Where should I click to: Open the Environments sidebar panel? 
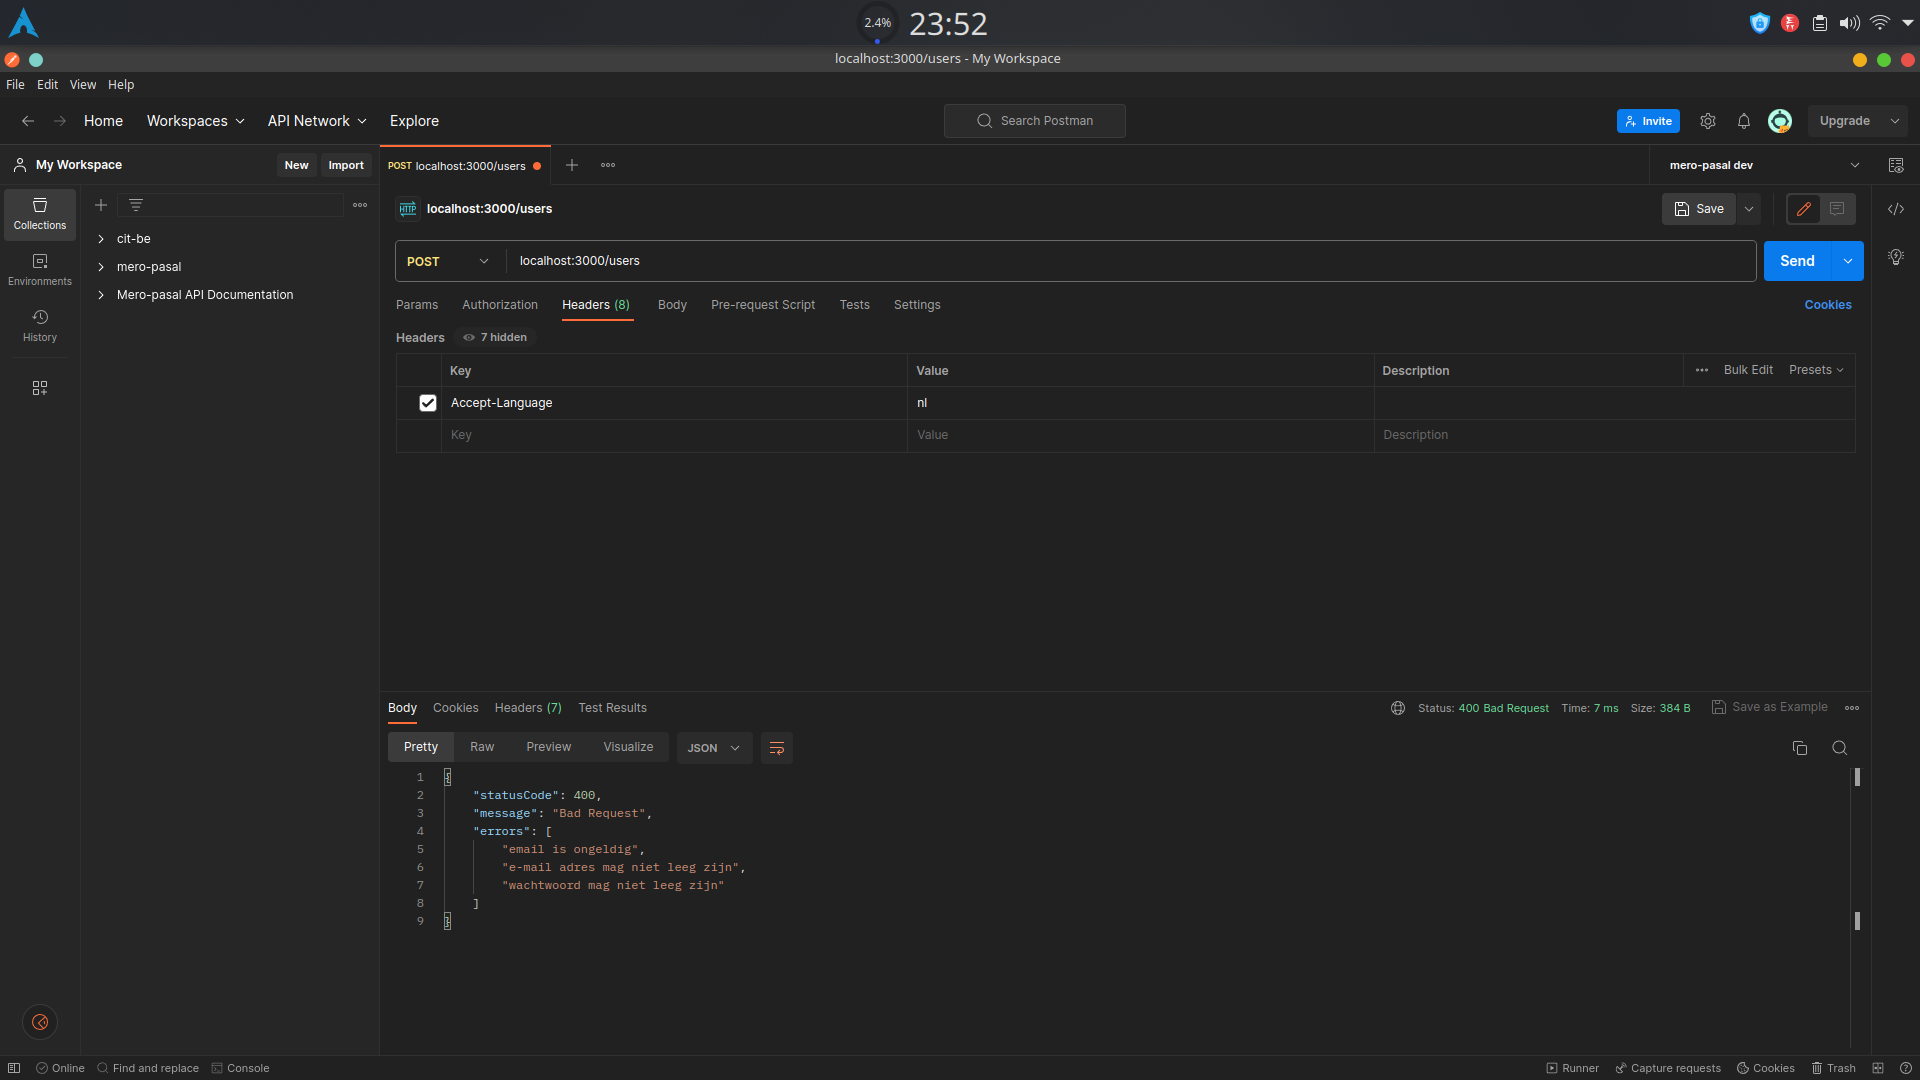pos(40,270)
